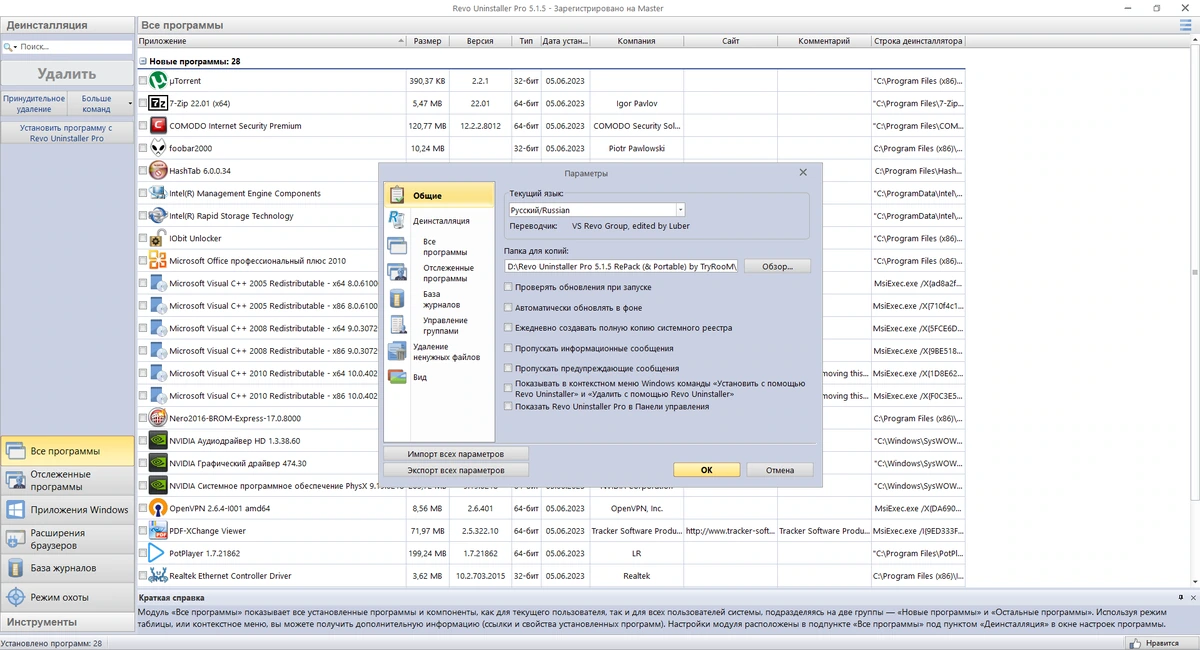Click the Общие clipboard icon in Параметры
This screenshot has width=1200, height=650.
pos(397,195)
